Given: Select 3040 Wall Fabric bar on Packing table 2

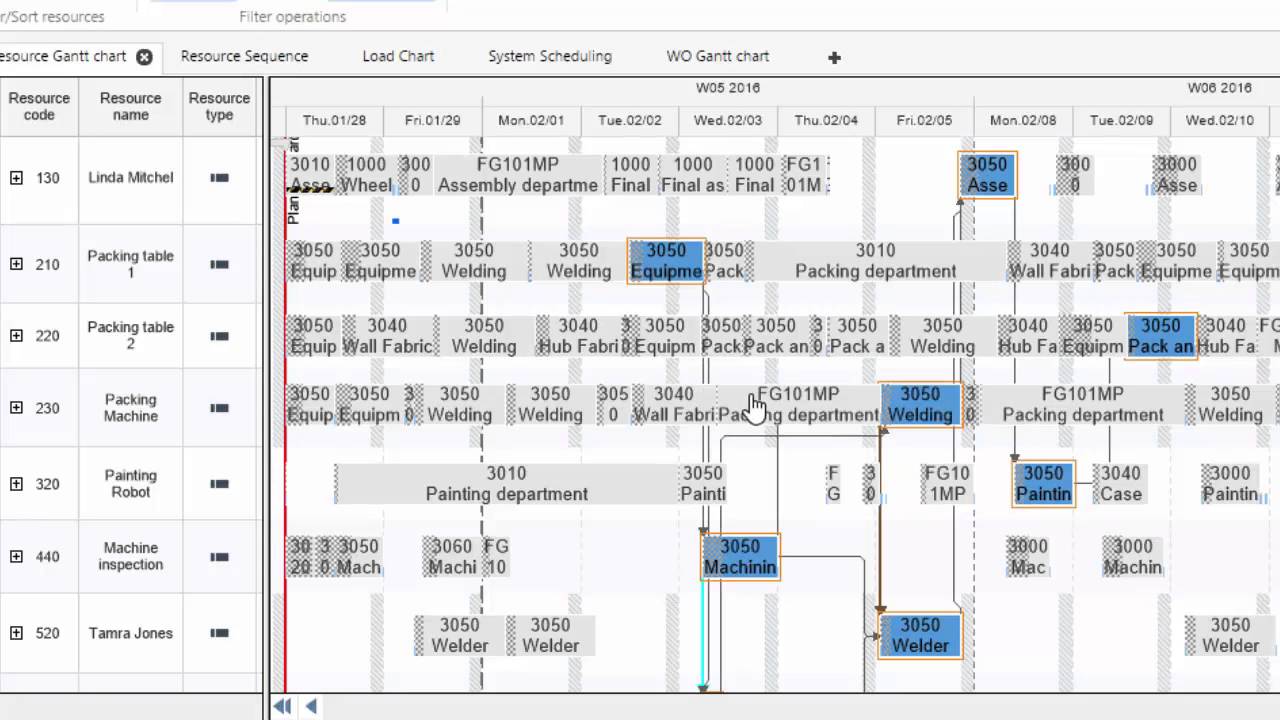Looking at the screenshot, I should (x=387, y=336).
